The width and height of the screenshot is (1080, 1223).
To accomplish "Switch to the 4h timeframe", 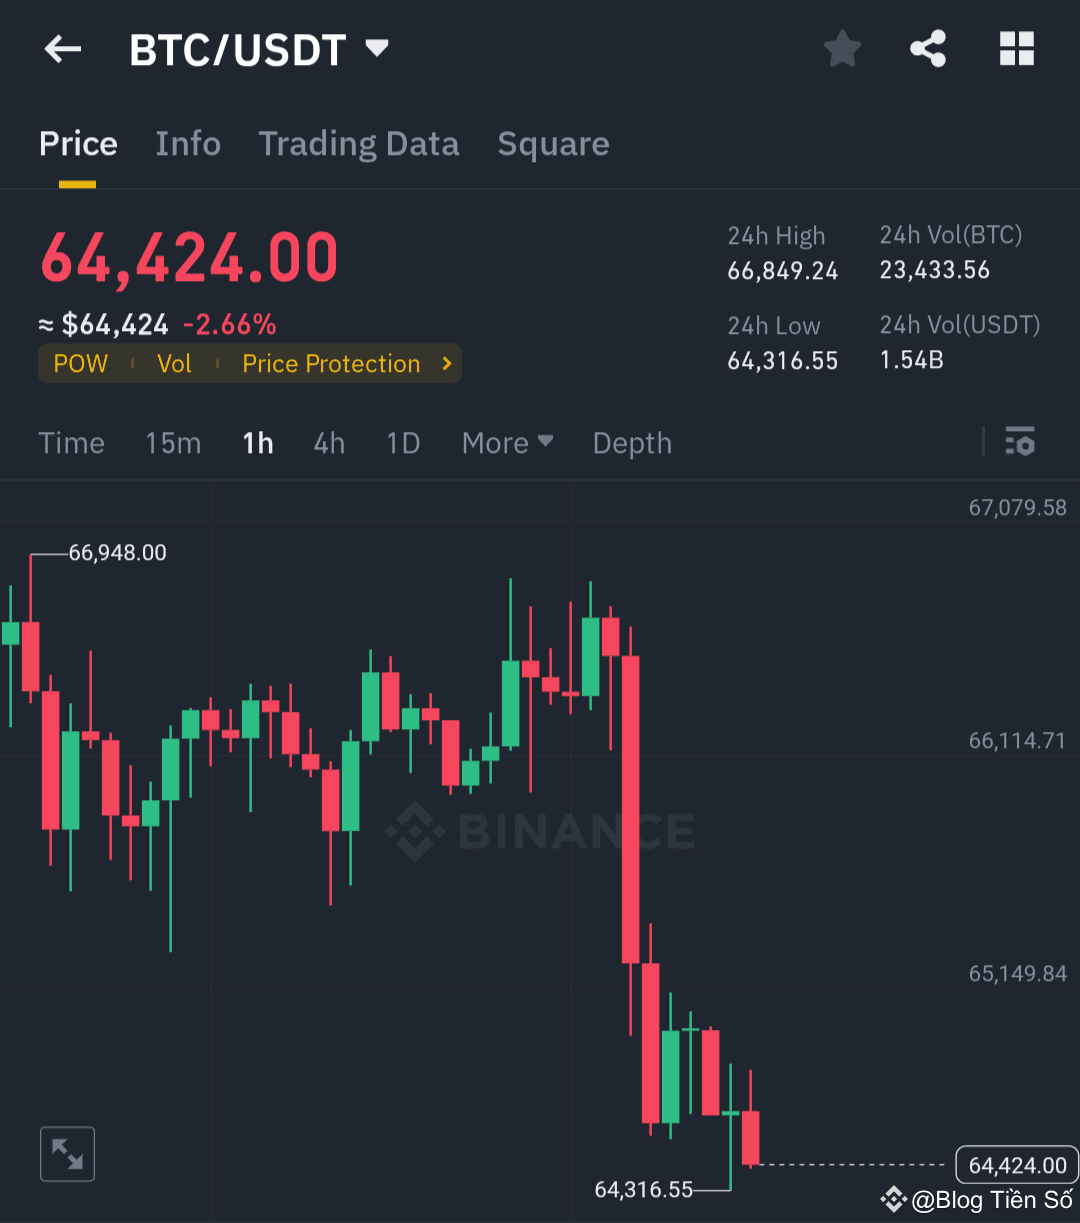I will pyautogui.click(x=328, y=442).
